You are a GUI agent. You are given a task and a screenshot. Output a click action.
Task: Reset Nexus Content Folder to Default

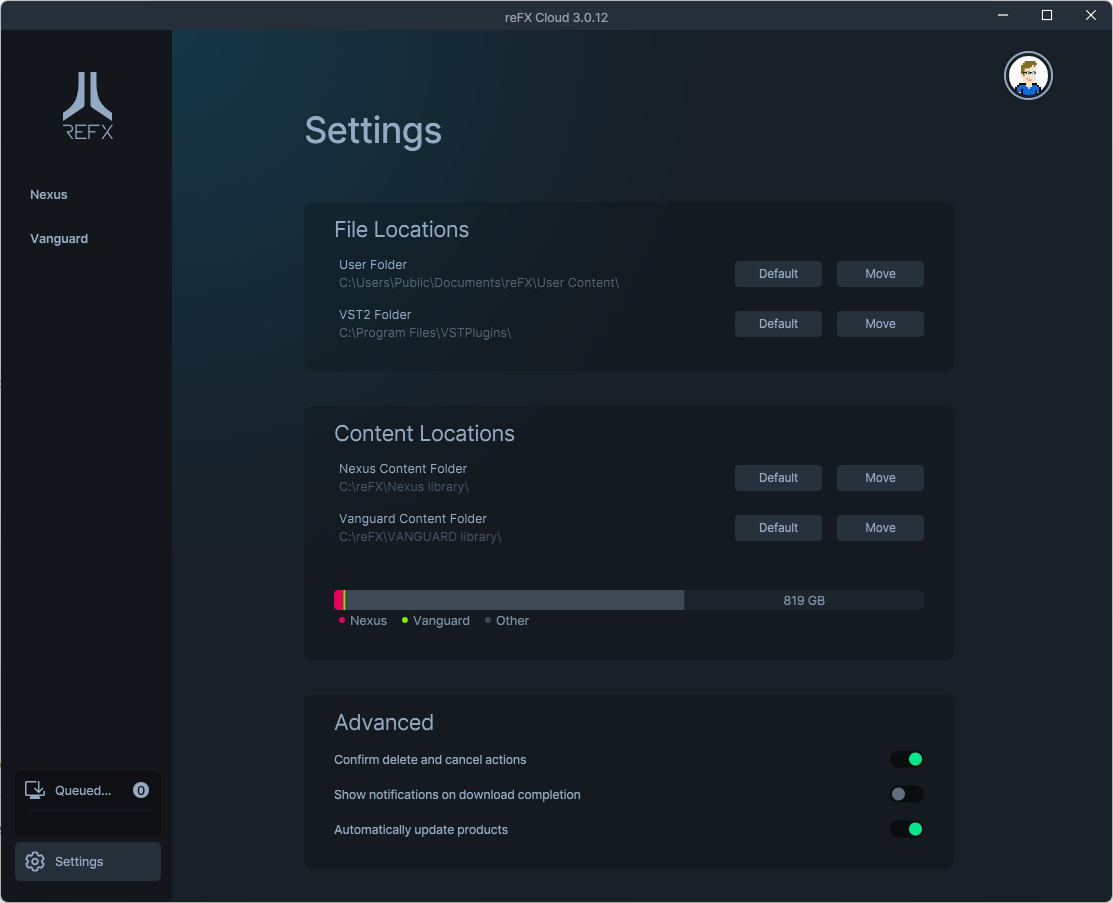tap(778, 478)
